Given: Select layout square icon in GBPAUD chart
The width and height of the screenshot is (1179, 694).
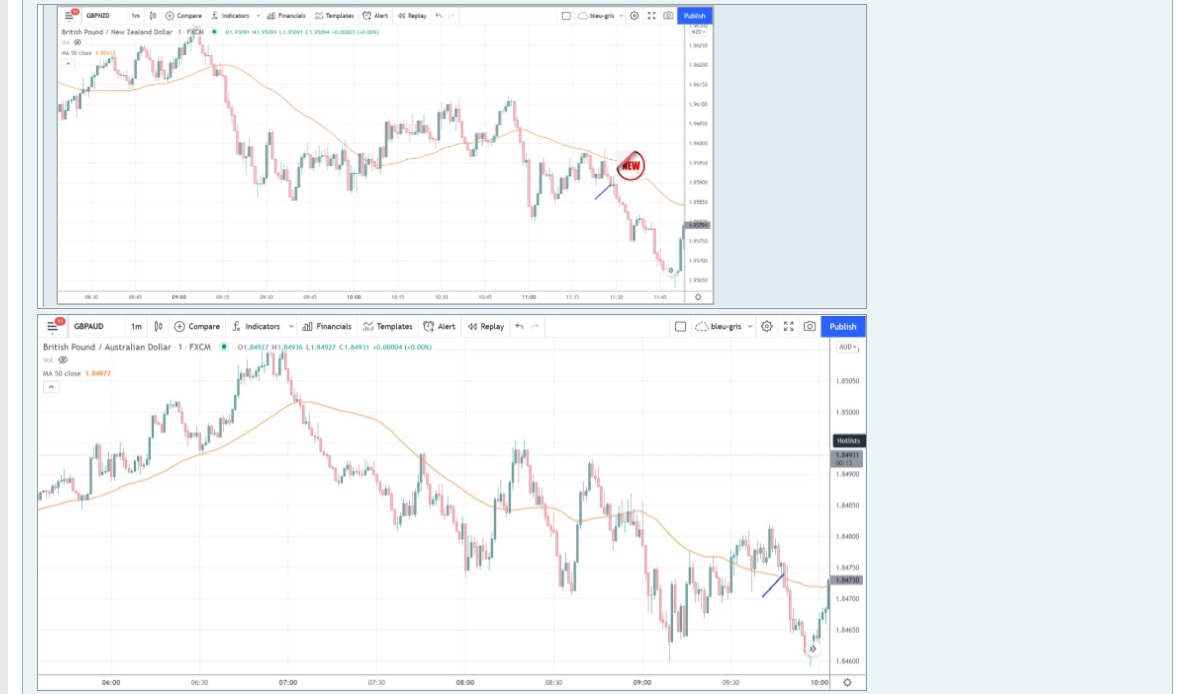Looking at the screenshot, I should [x=680, y=326].
